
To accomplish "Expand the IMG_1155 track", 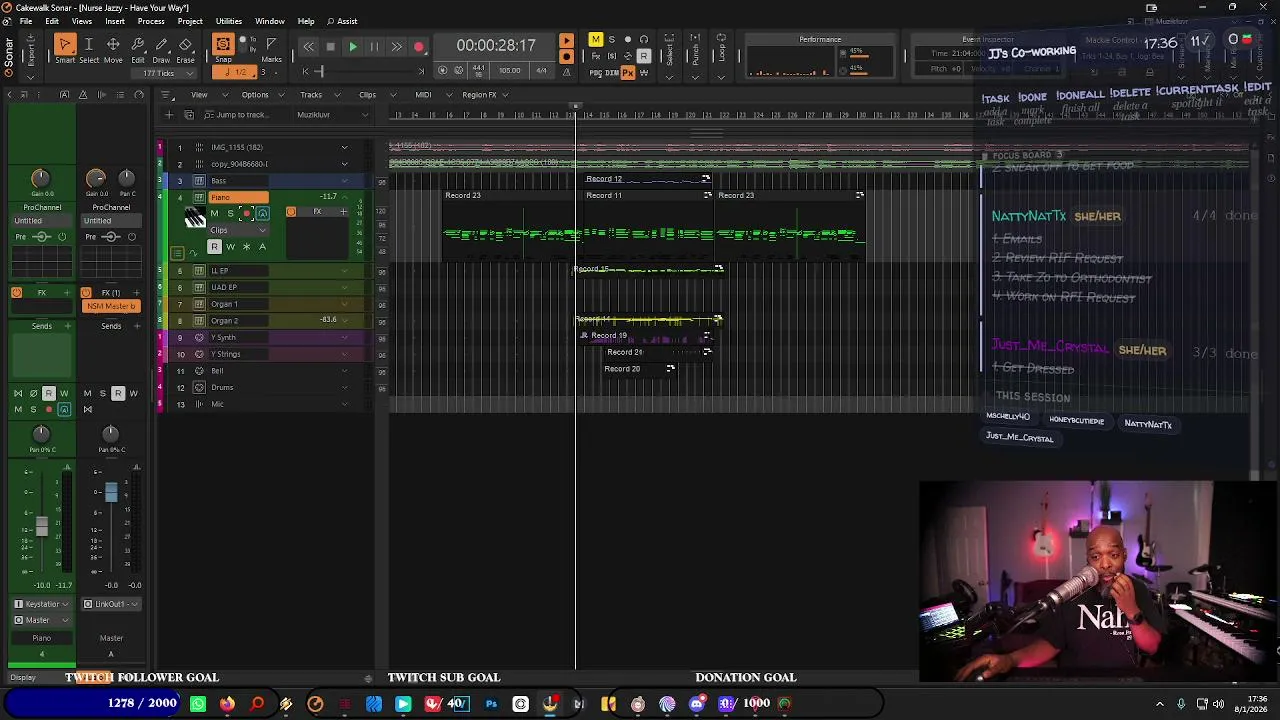I will tap(345, 147).
